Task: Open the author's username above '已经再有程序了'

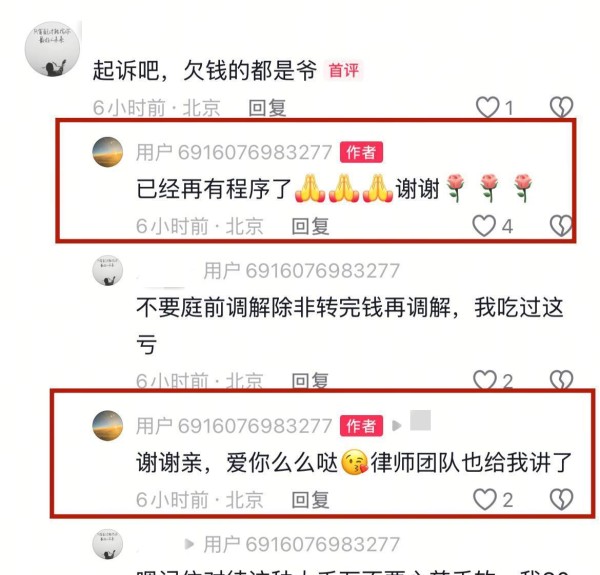Action: 234,152
